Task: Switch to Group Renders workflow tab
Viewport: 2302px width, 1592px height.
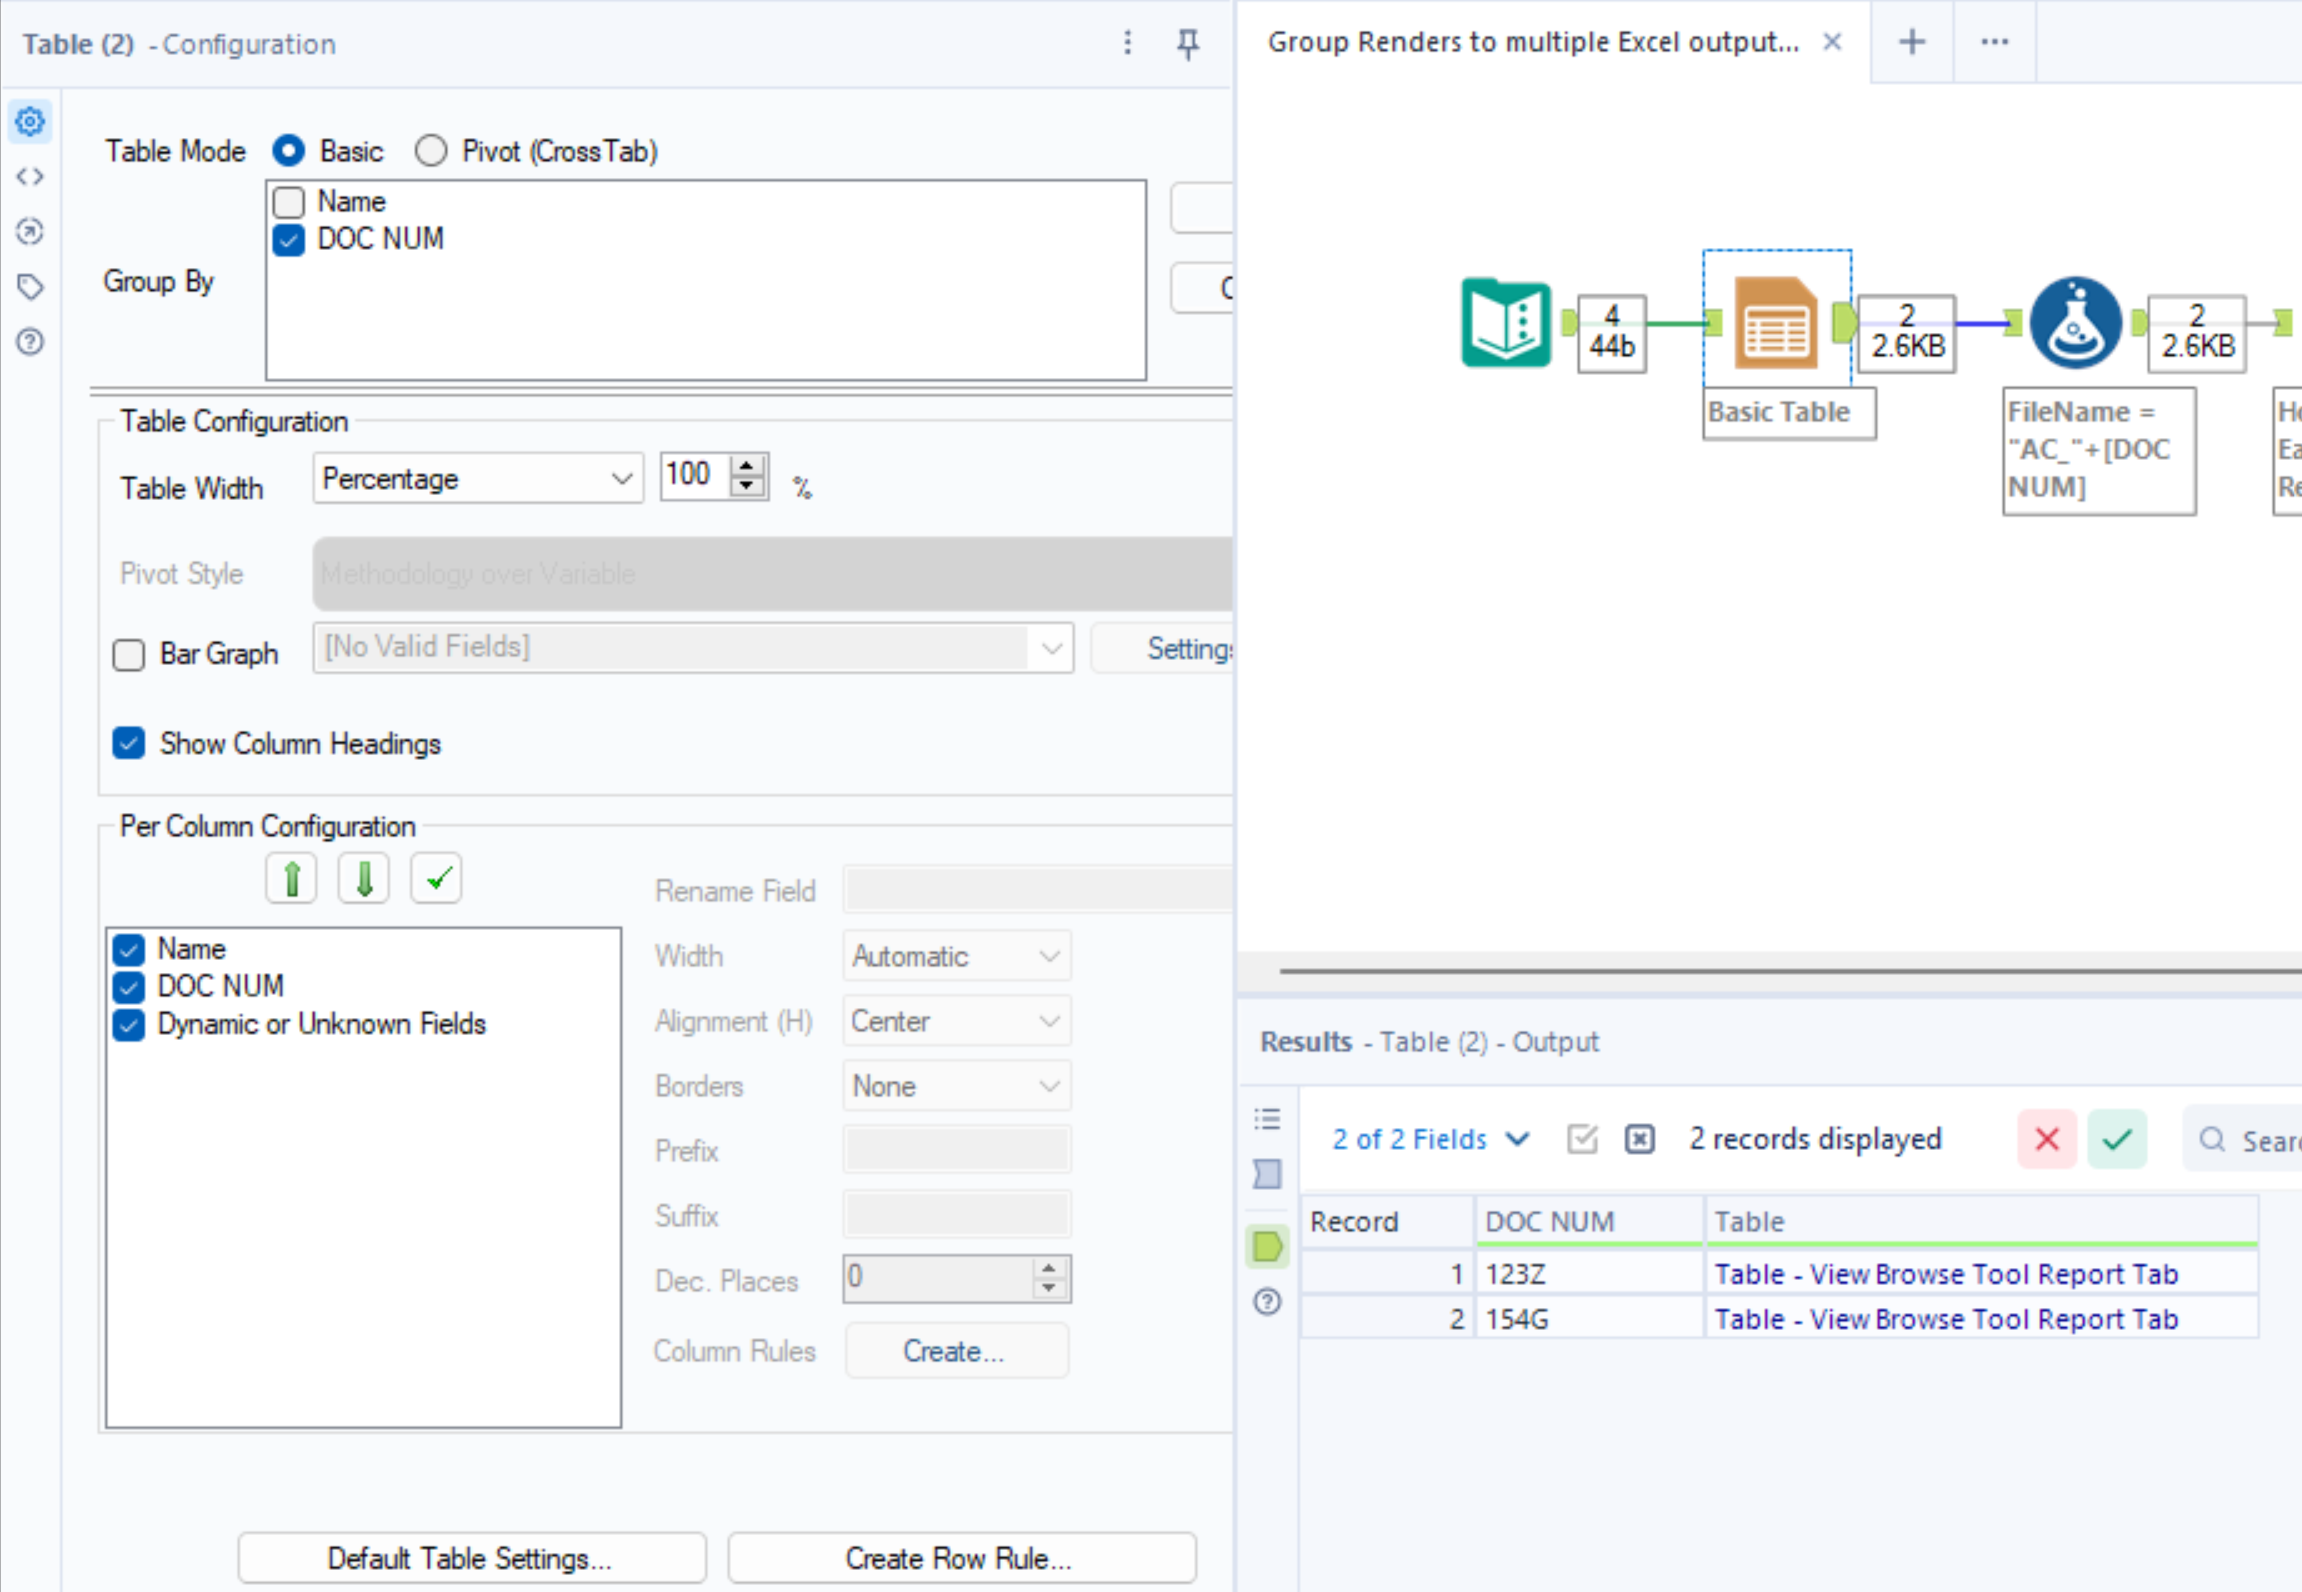Action: 1532,42
